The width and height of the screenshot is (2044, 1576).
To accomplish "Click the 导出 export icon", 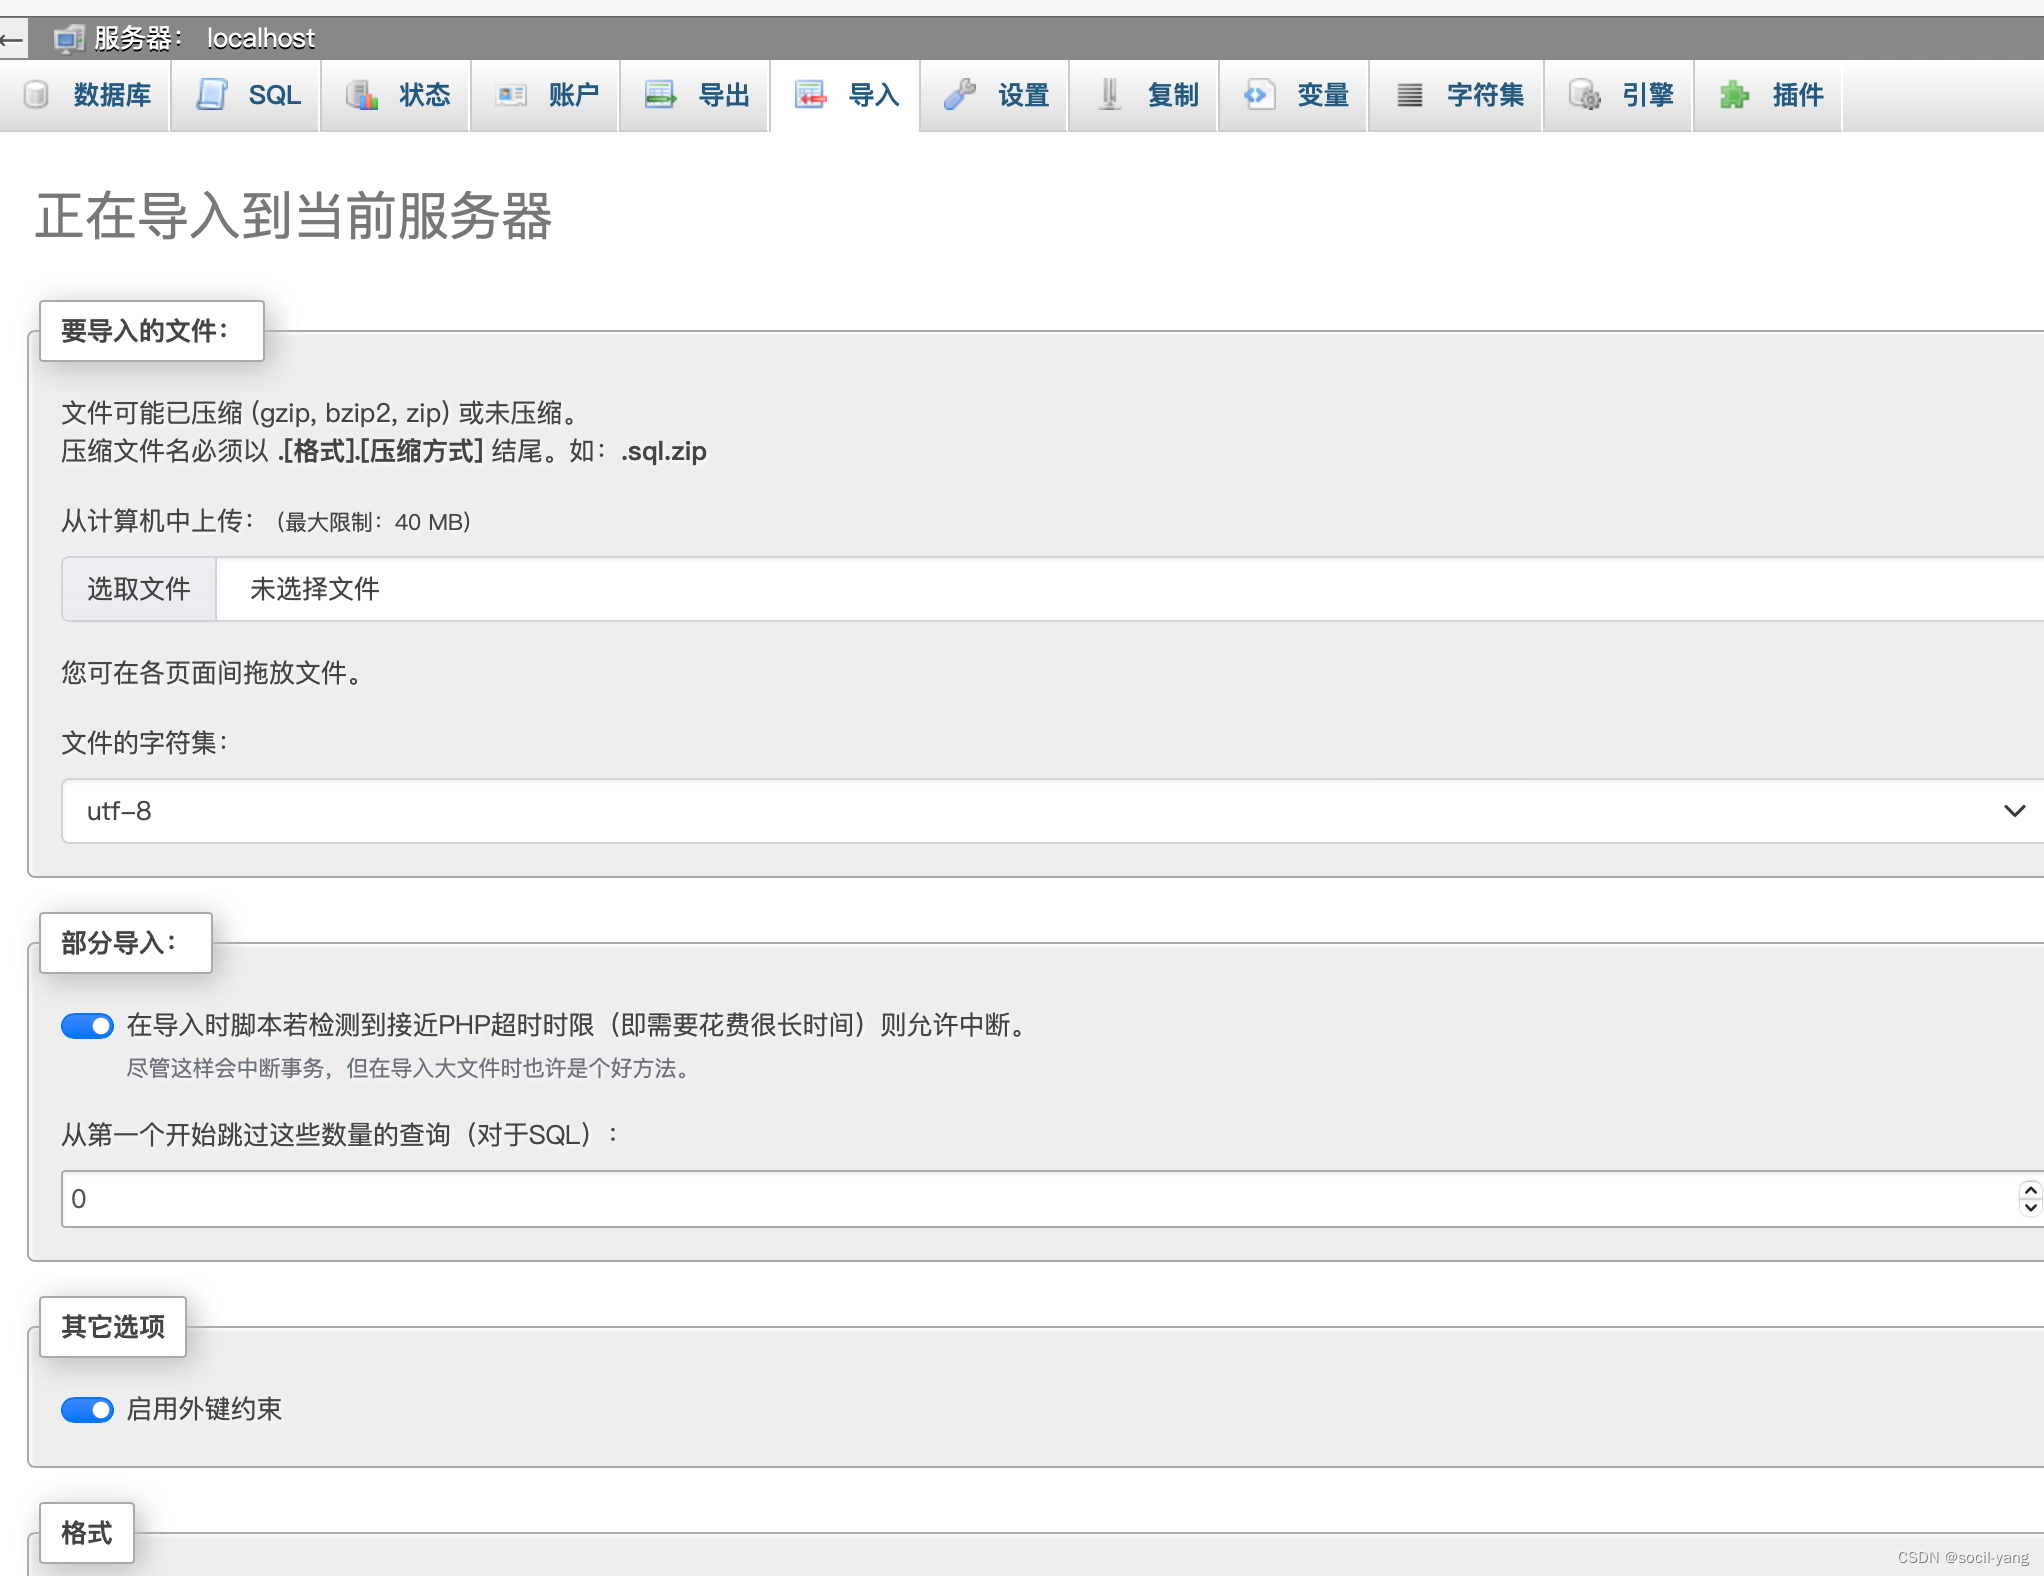I will (x=660, y=95).
